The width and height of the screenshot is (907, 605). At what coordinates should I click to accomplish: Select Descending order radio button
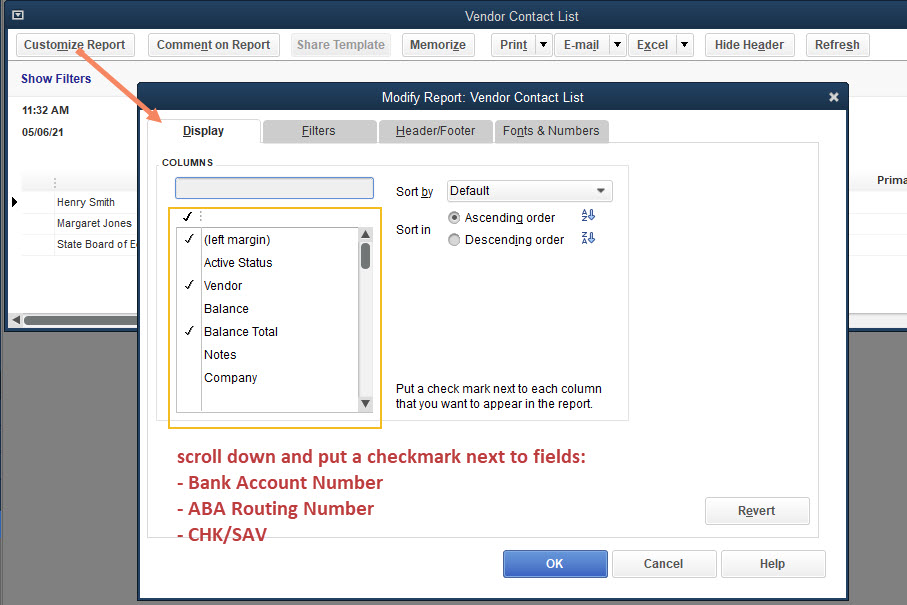pyautogui.click(x=455, y=240)
